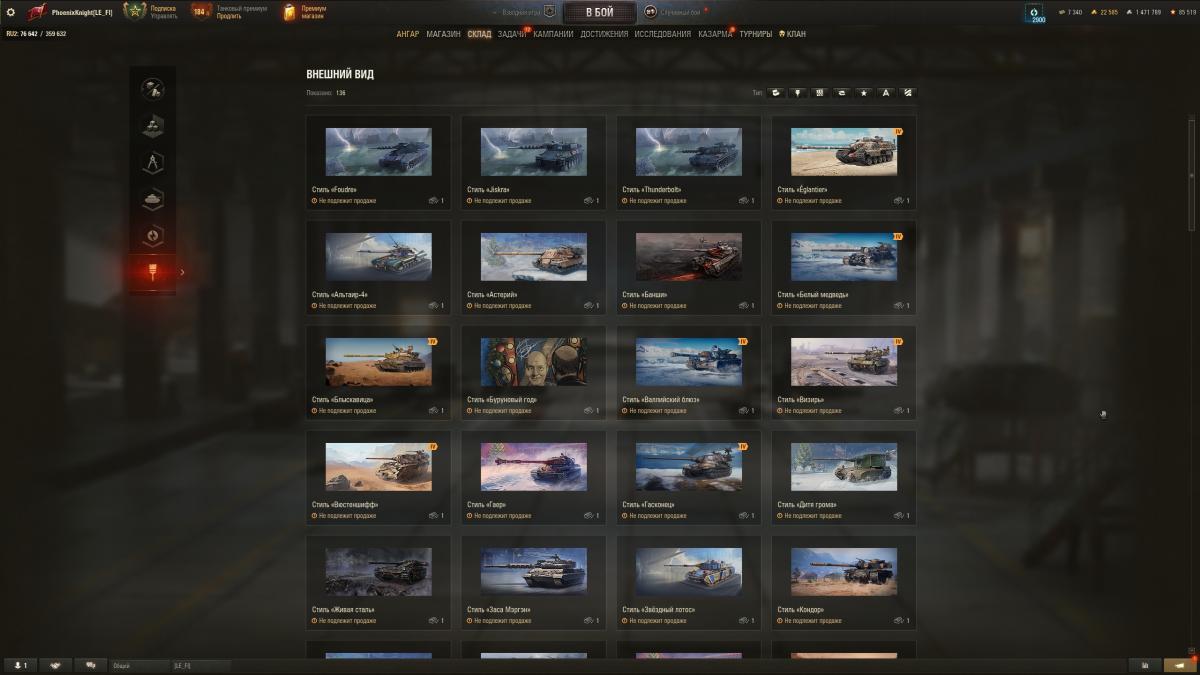Select the «Буруновый год» style card

(533, 372)
